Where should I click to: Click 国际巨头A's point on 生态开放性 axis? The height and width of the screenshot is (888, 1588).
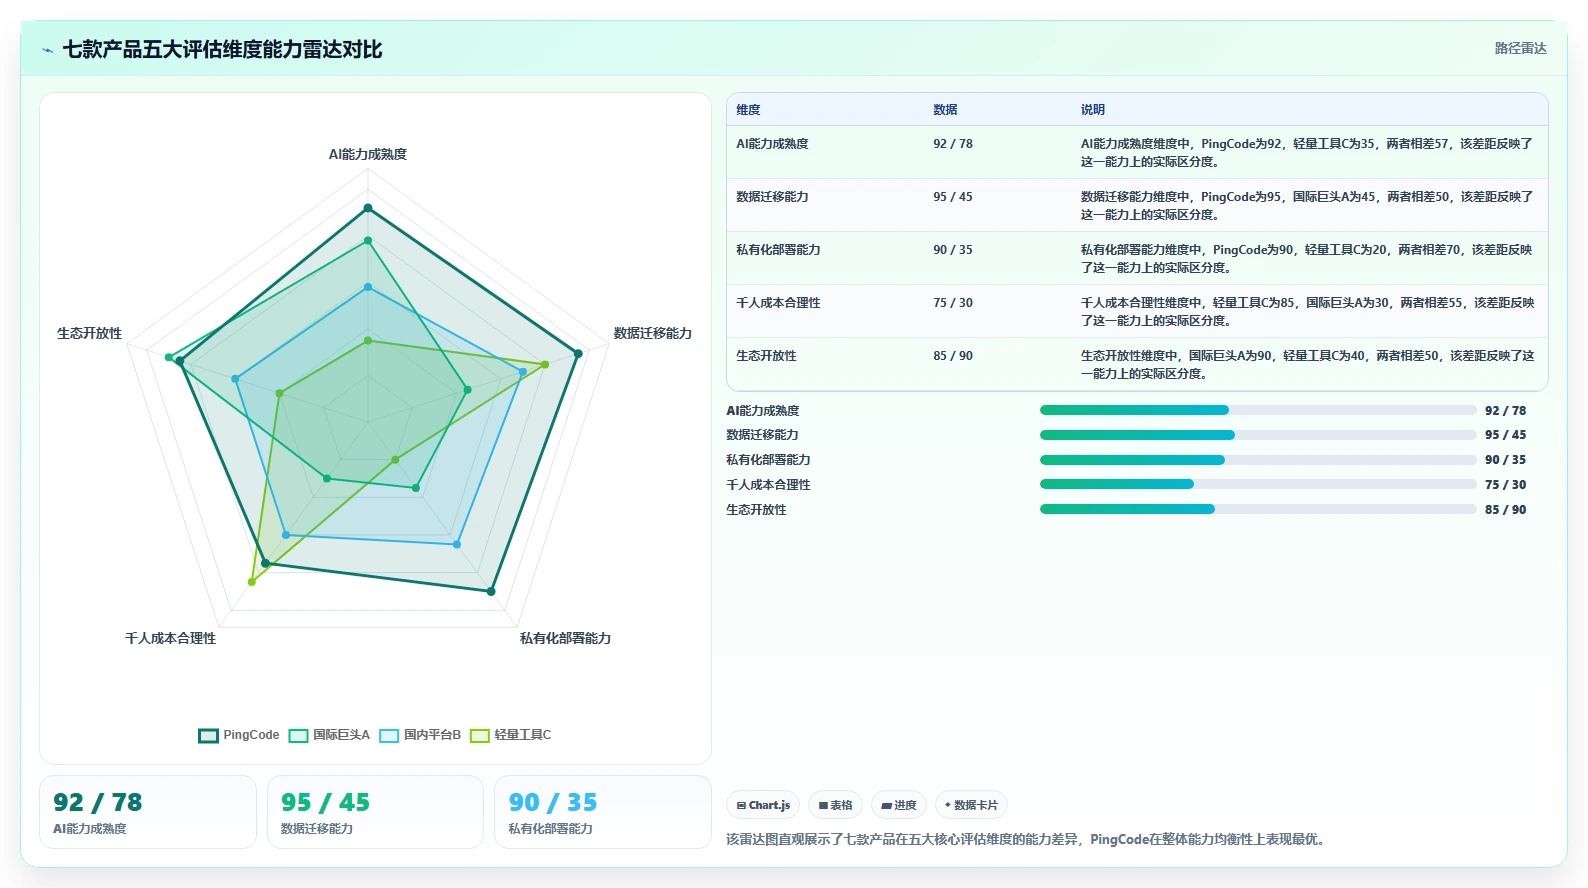(169, 357)
